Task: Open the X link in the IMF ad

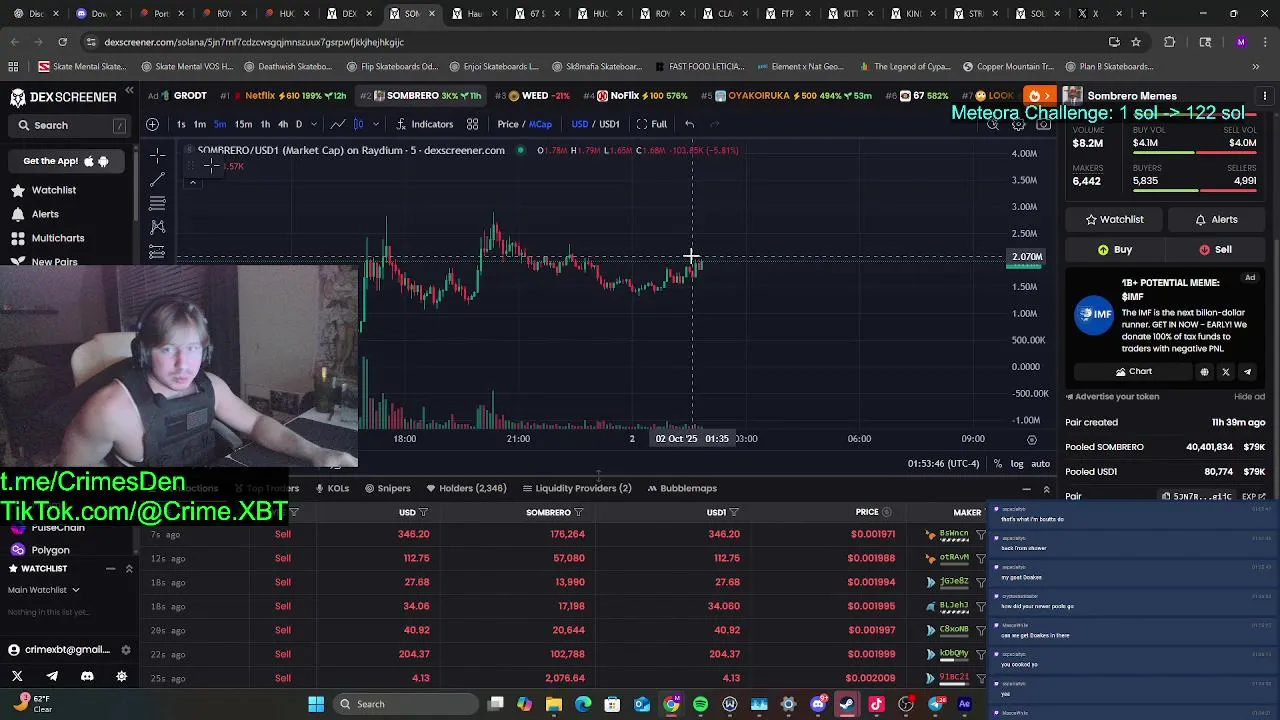Action: click(1226, 372)
